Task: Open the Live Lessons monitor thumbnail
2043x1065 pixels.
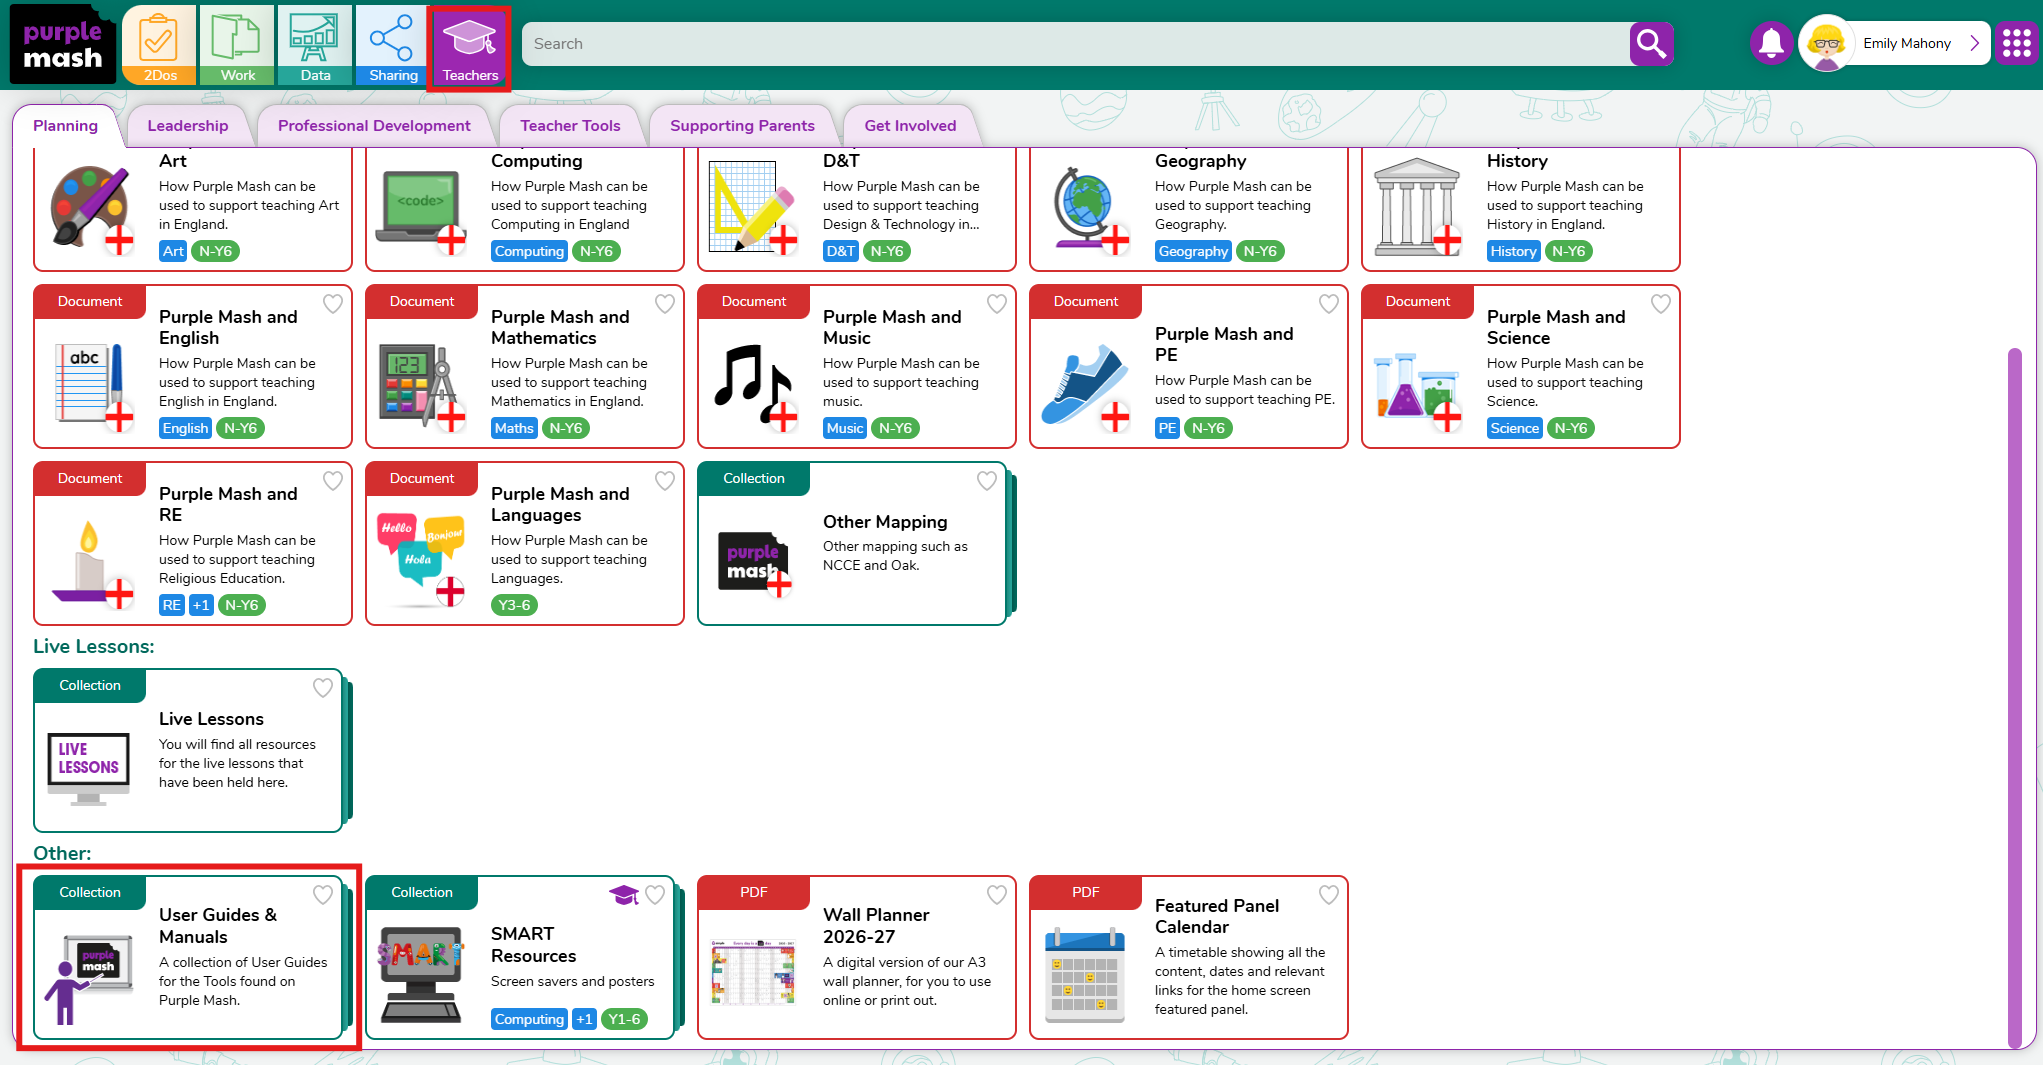Action: 88,768
